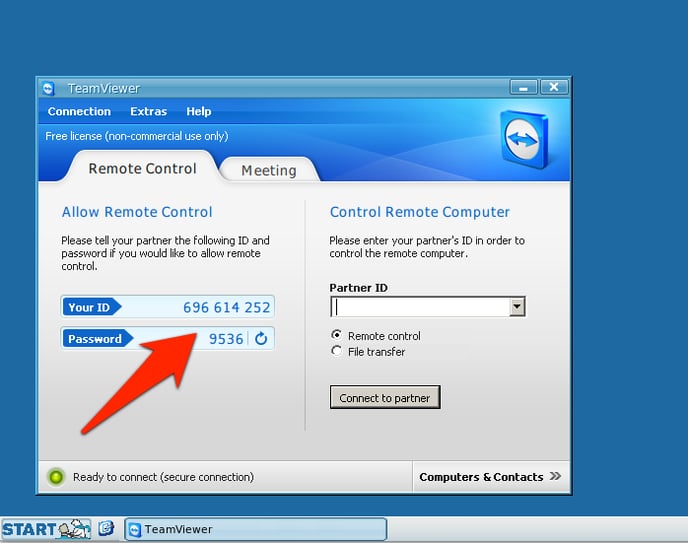This screenshot has height=543, width=688.
Task: Click the password value 9536
Action: 226,339
